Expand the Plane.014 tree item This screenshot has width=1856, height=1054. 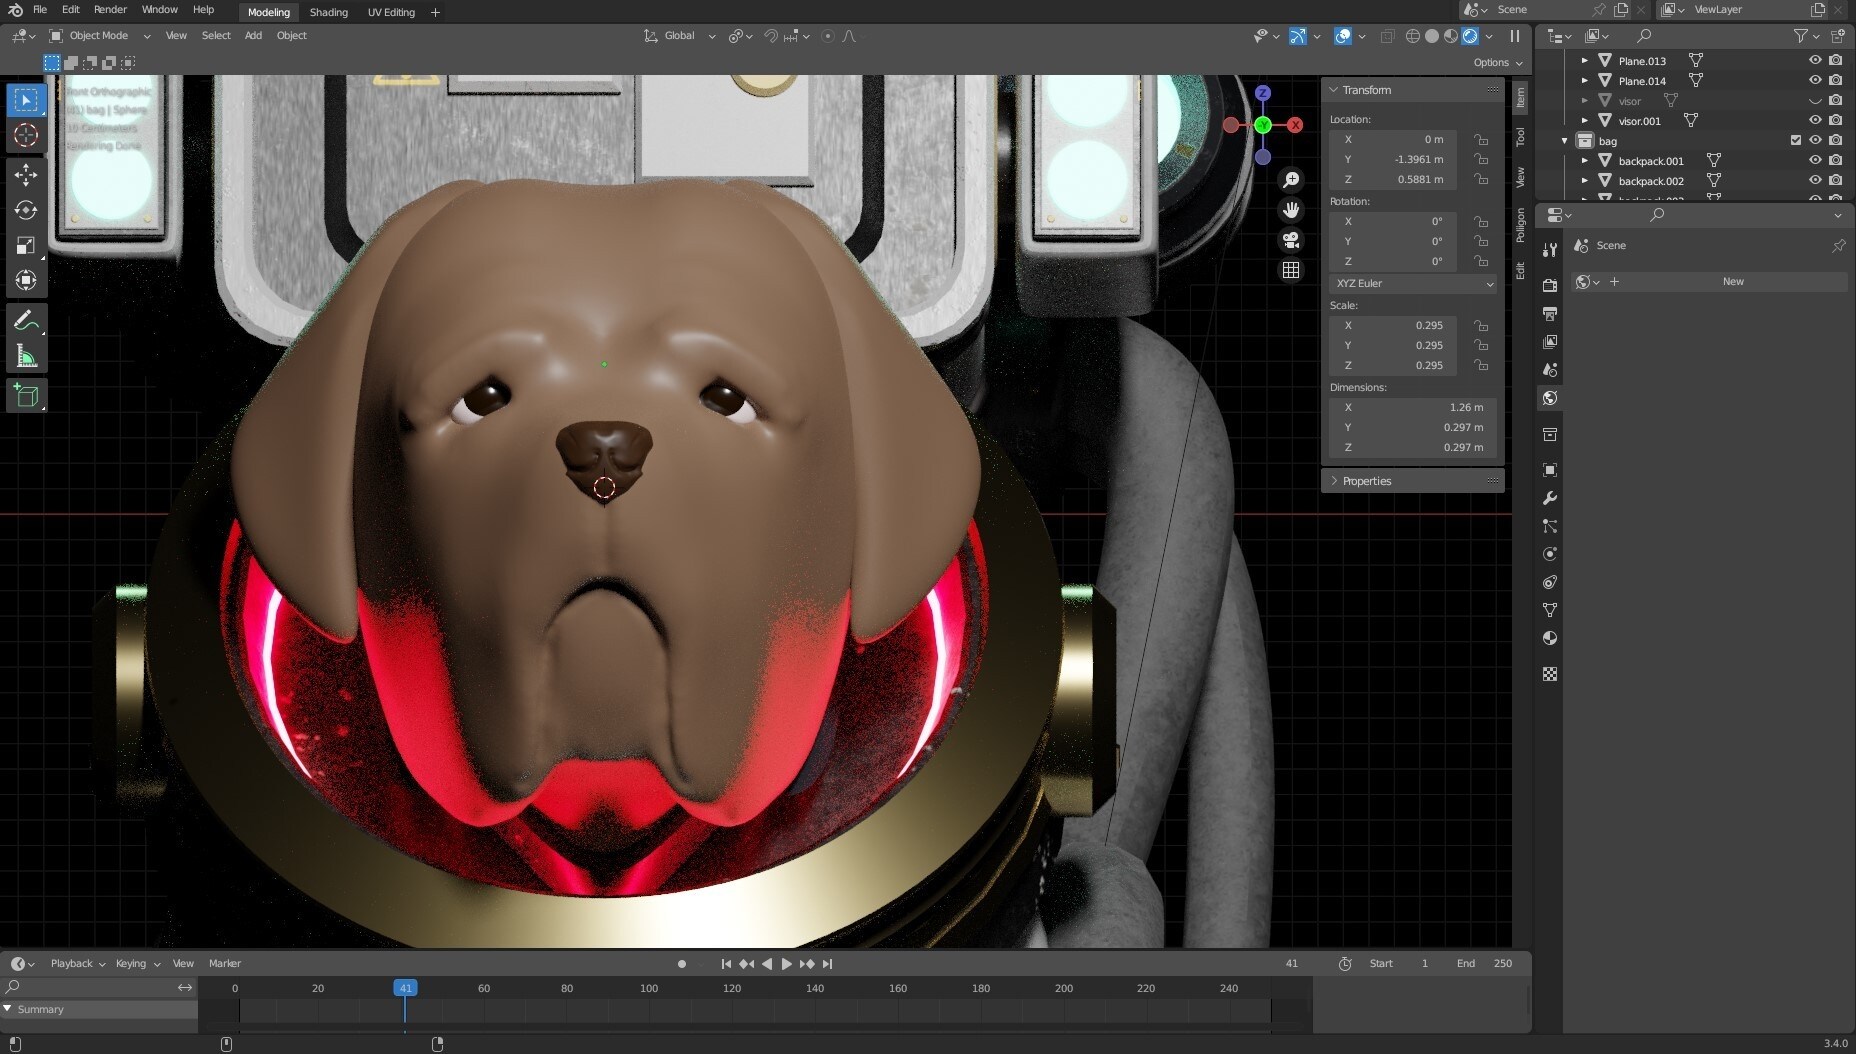point(1584,80)
